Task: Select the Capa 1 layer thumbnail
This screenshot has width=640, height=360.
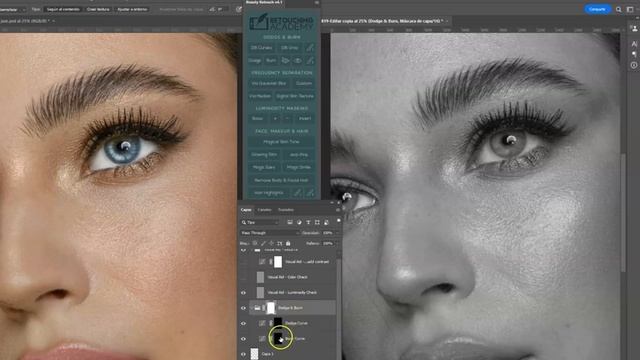Action: (255, 354)
